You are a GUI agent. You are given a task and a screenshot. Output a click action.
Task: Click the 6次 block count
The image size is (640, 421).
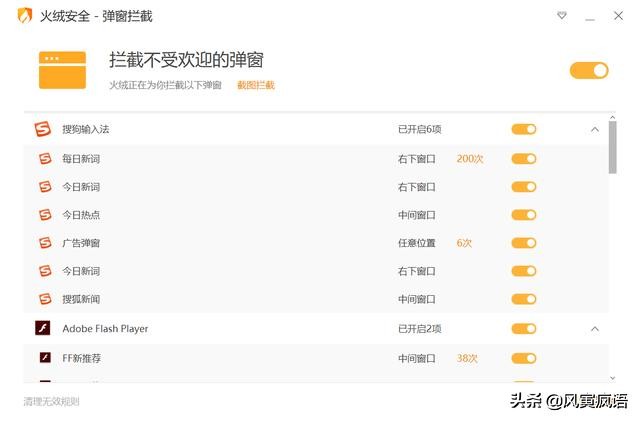(464, 243)
